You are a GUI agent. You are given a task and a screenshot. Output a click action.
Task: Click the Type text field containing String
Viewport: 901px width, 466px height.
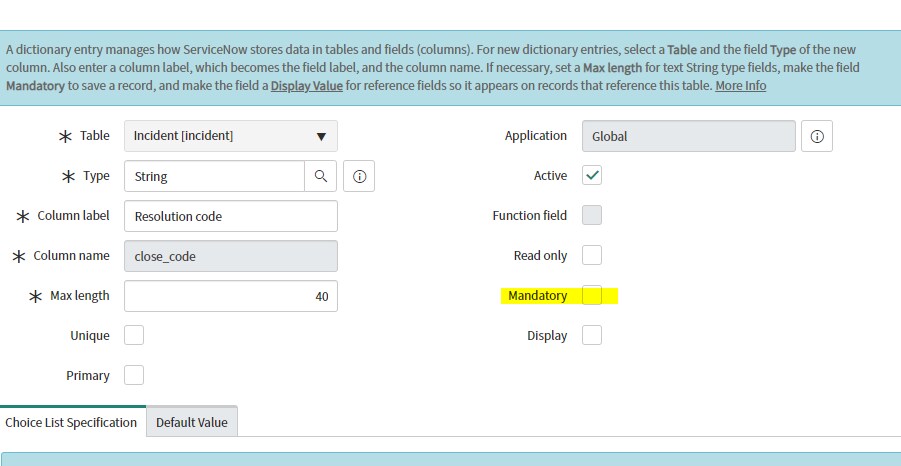(x=214, y=176)
